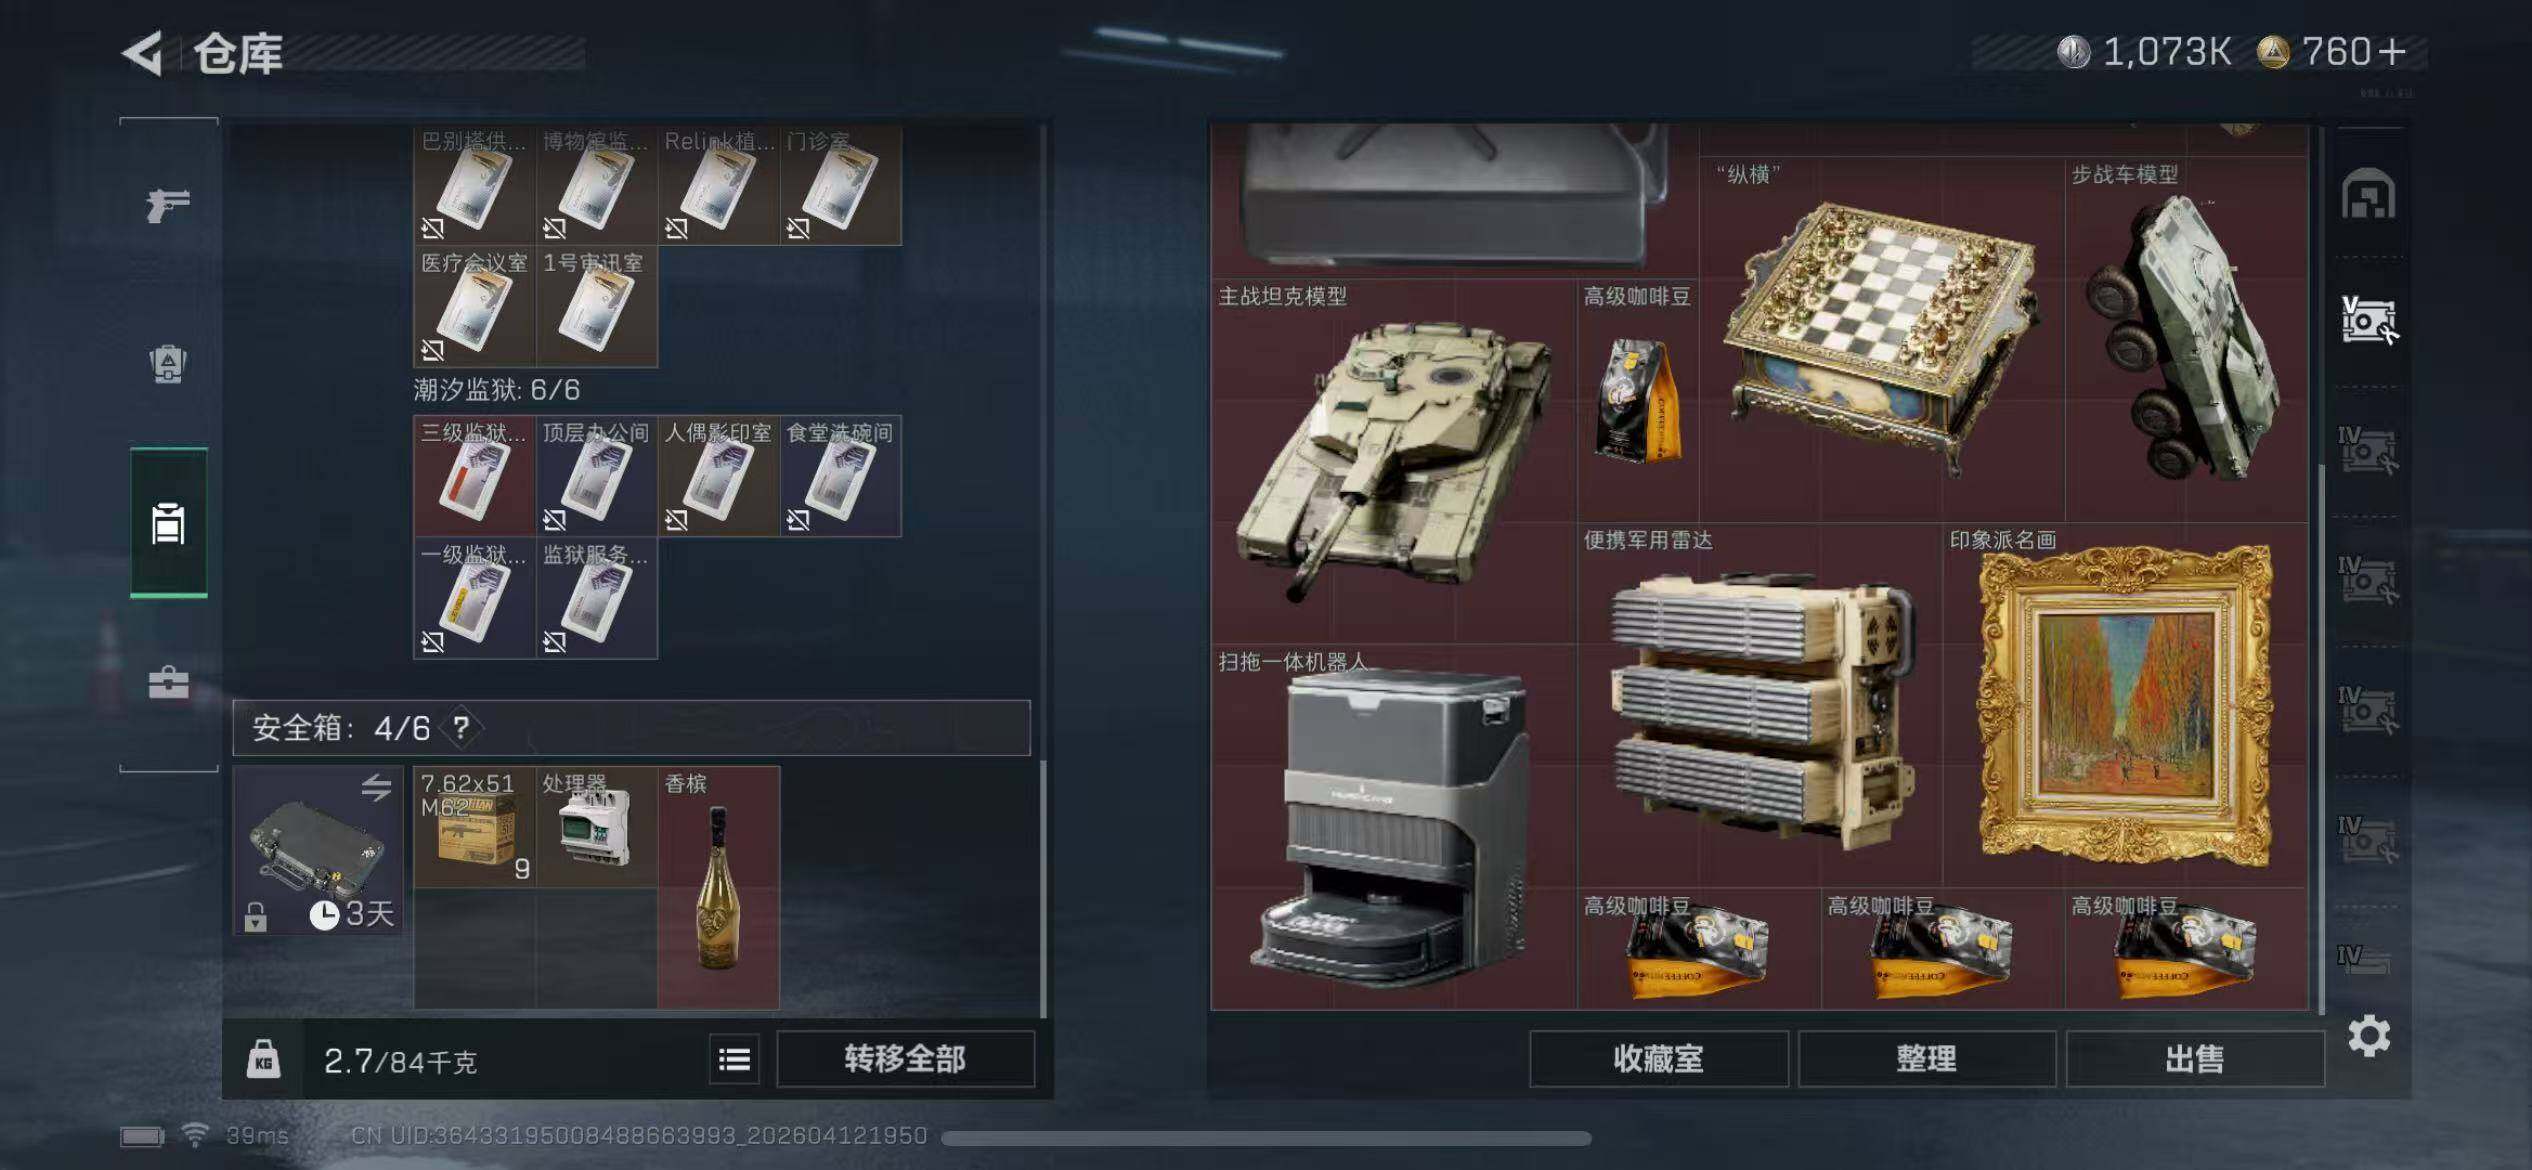Screen dimensions: 2532x1170
Task: Click the right warehouse vertical scrollbar
Action: tap(2320, 738)
